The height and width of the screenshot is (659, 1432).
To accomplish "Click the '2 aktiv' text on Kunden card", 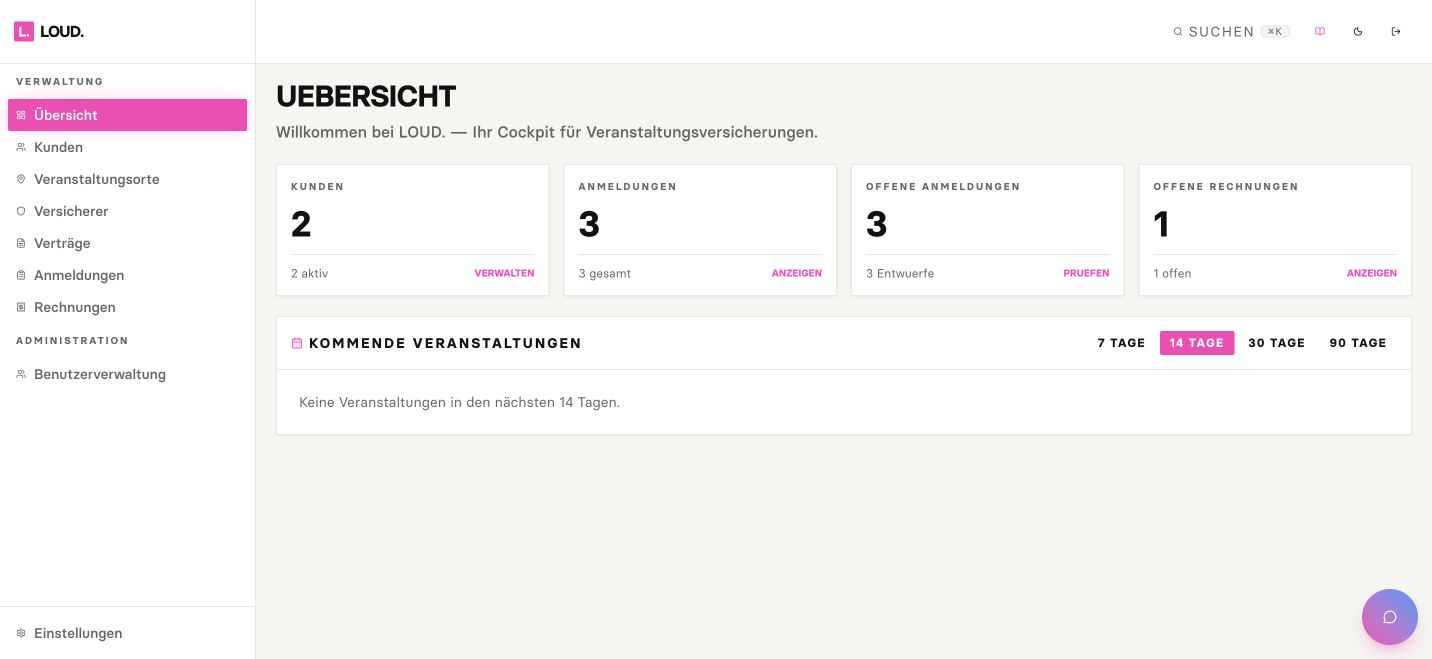I will pyautogui.click(x=309, y=273).
